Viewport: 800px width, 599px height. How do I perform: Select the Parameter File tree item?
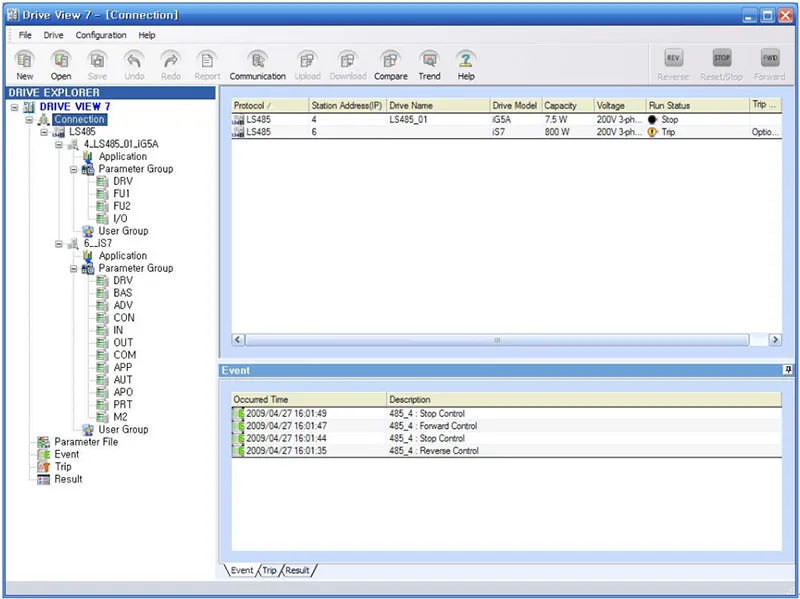pyautogui.click(x=85, y=442)
